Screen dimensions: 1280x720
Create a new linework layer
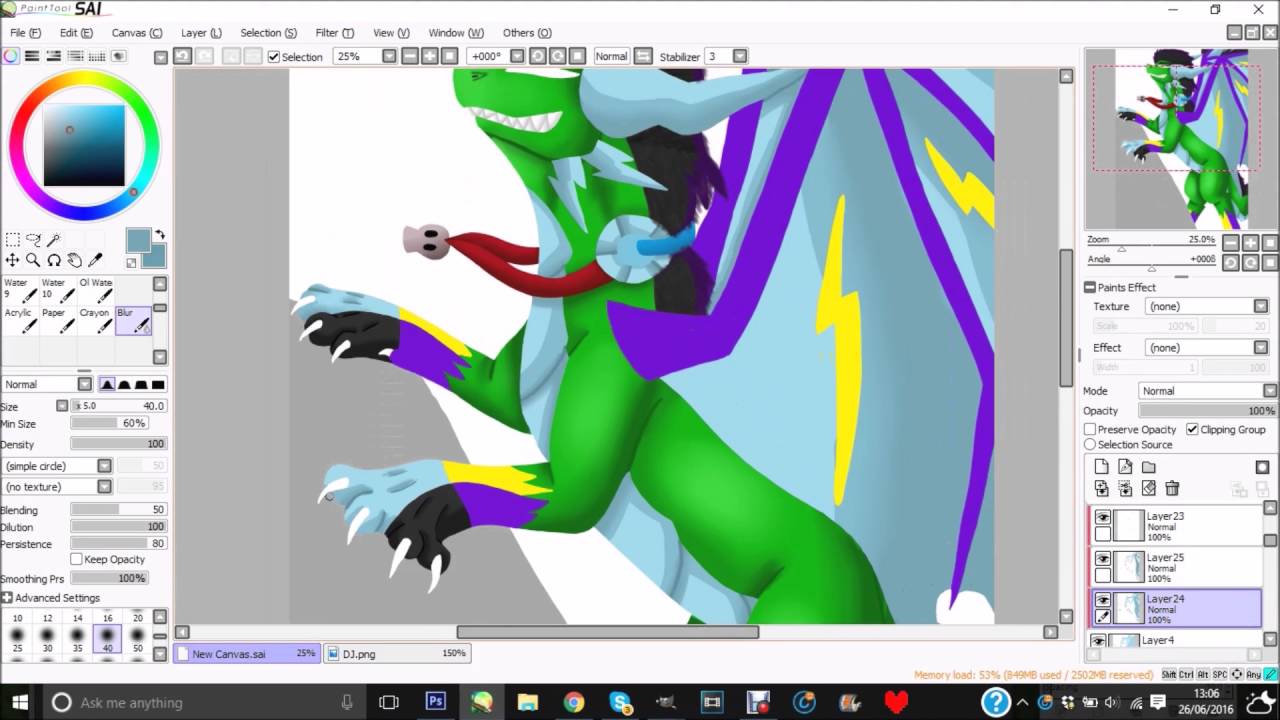(1125, 467)
